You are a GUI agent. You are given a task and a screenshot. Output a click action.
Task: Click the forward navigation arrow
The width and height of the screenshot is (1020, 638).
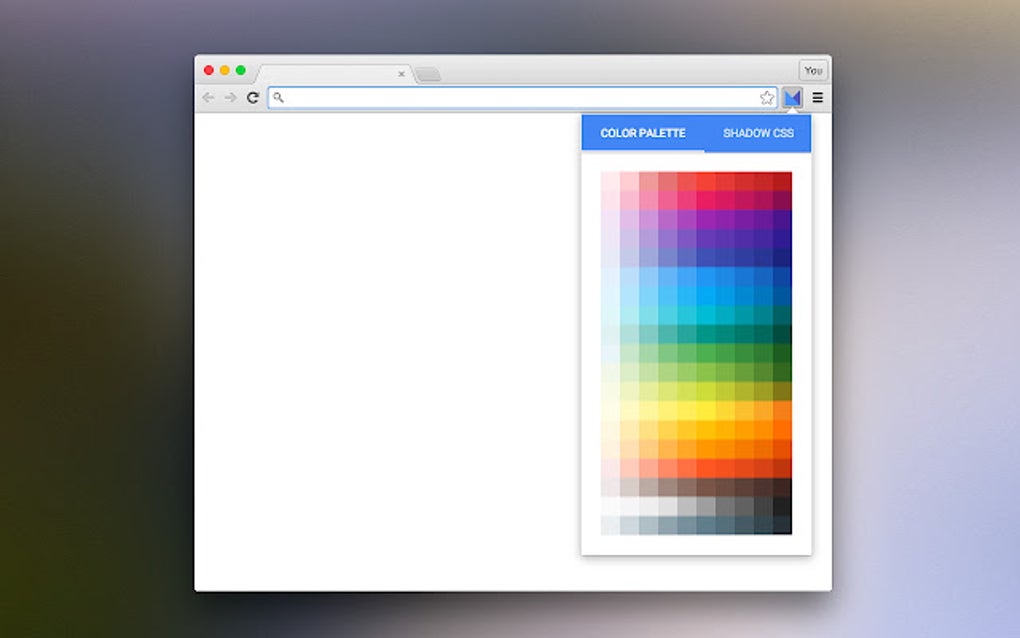coord(230,98)
